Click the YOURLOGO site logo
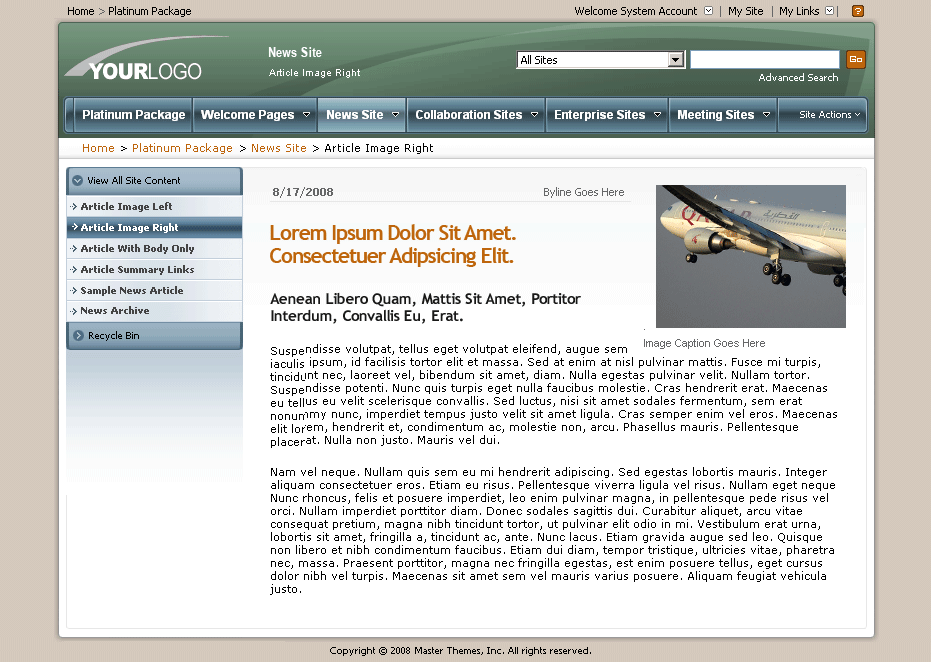The width and height of the screenshot is (931, 662). 133,66
